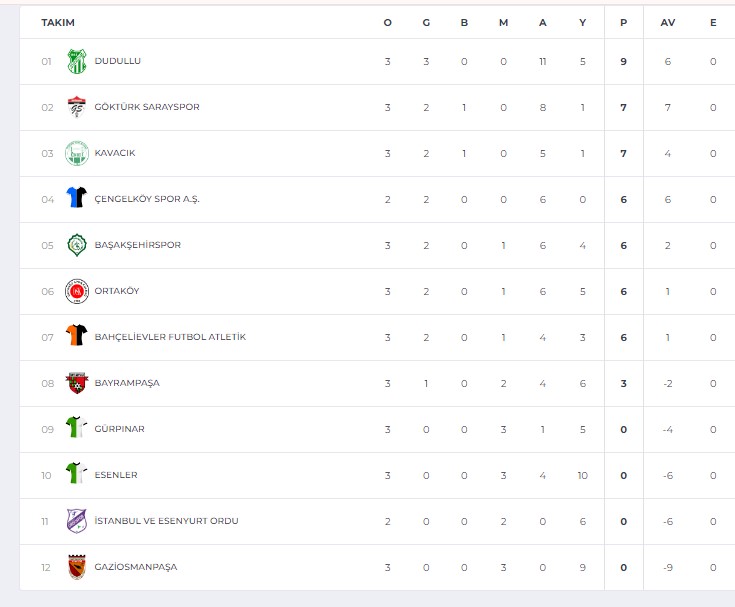
Task: Click the Dudullu team crest icon
Action: coord(77,61)
